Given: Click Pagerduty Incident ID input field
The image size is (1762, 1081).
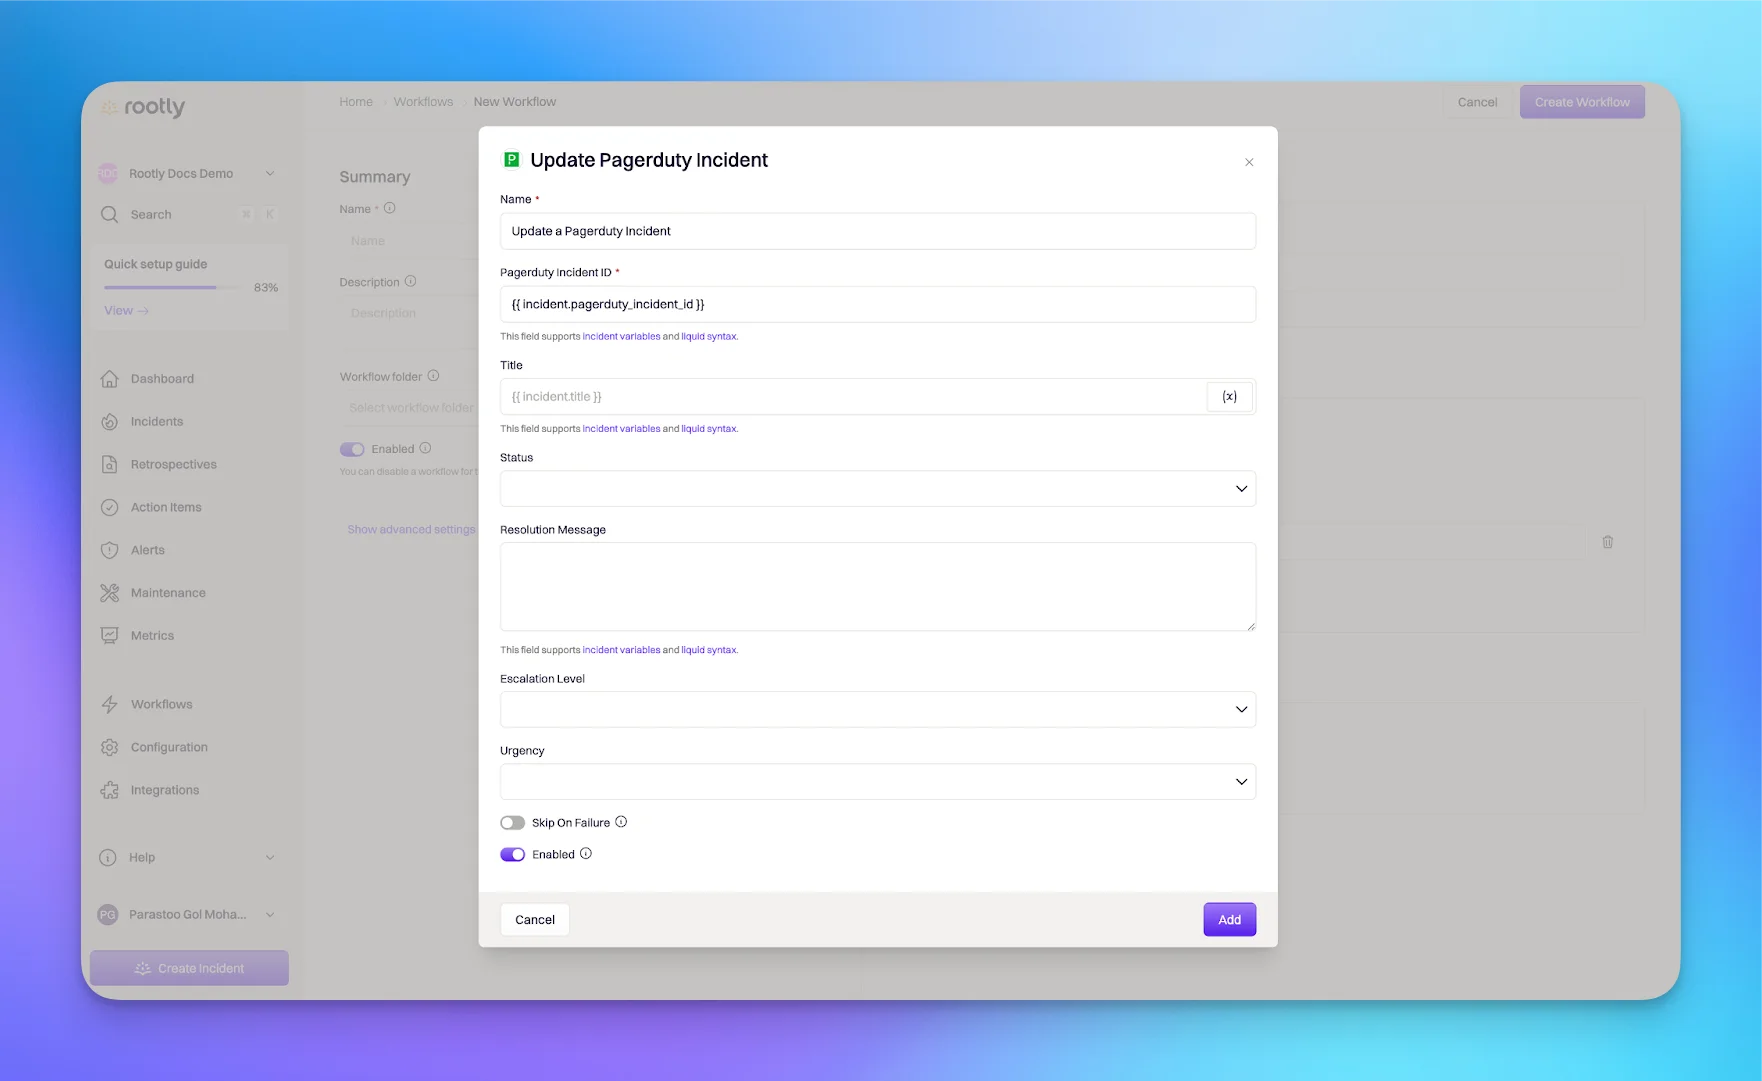Looking at the screenshot, I should click(878, 304).
